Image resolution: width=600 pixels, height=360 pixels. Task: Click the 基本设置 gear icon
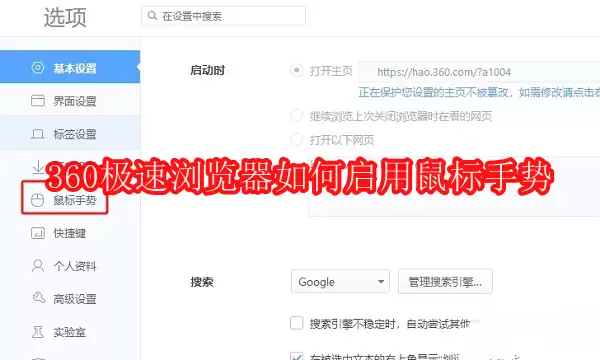click(38, 68)
